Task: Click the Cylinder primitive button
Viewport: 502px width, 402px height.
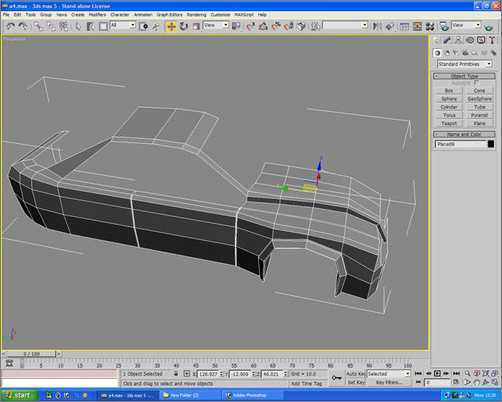Action: 449,107
